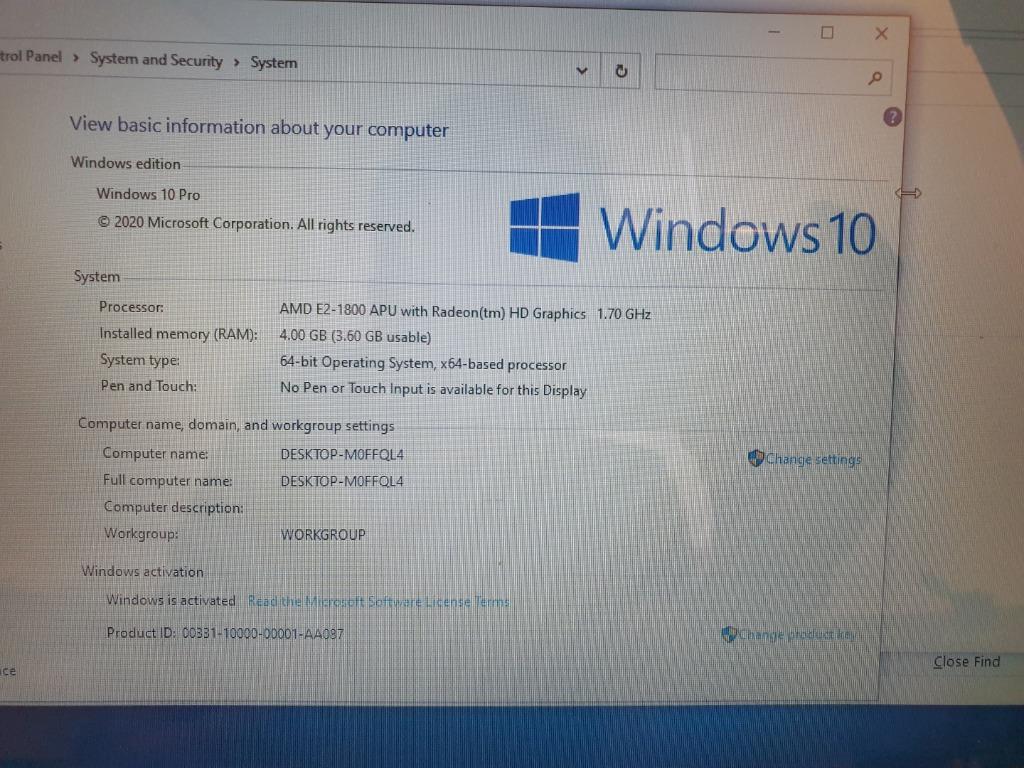The height and width of the screenshot is (768, 1024).
Task: Click the Computer description label
Action: [x=173, y=507]
